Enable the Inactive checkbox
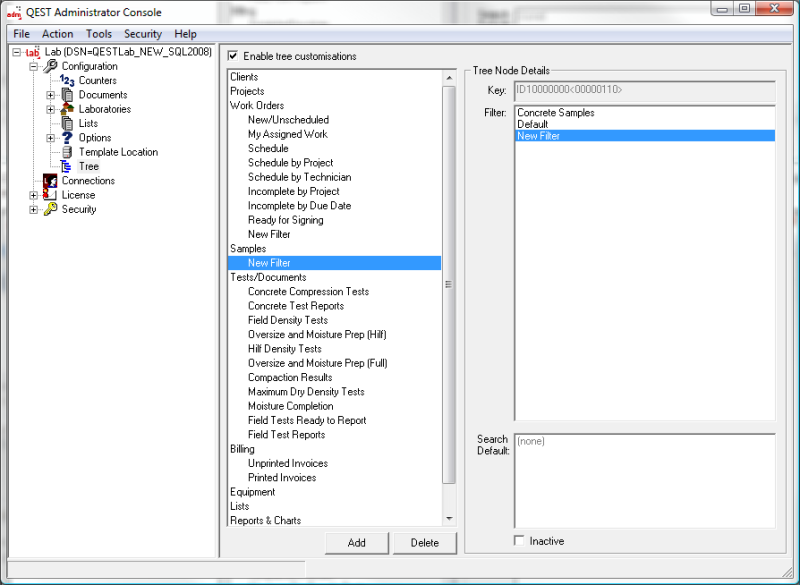Screen dimensions: 800x585 (x=518, y=541)
